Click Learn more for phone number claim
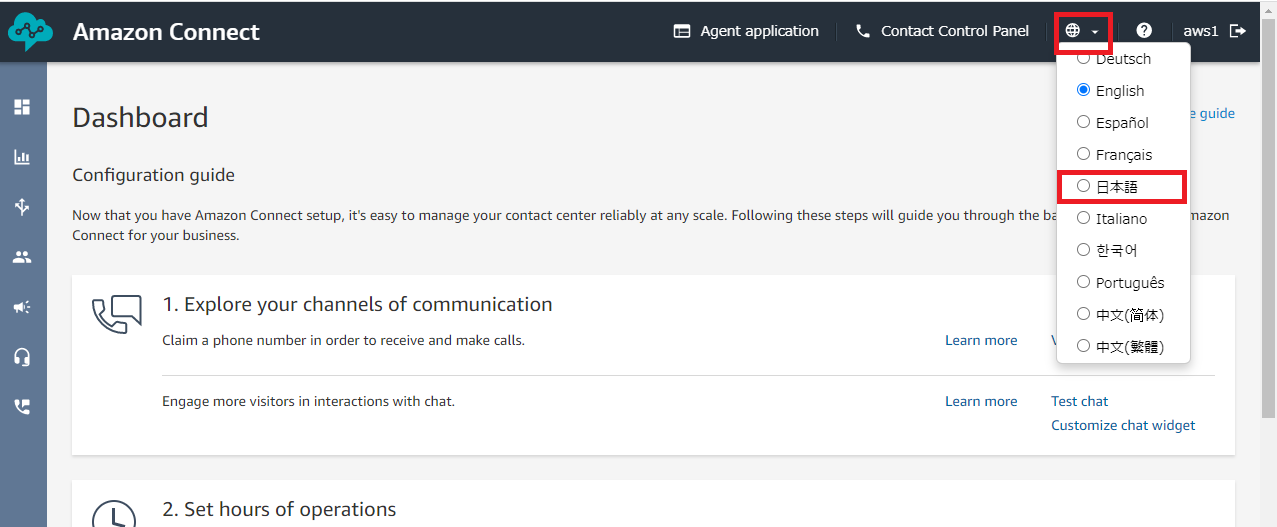Screen dimensions: 1277x527 click(981, 340)
